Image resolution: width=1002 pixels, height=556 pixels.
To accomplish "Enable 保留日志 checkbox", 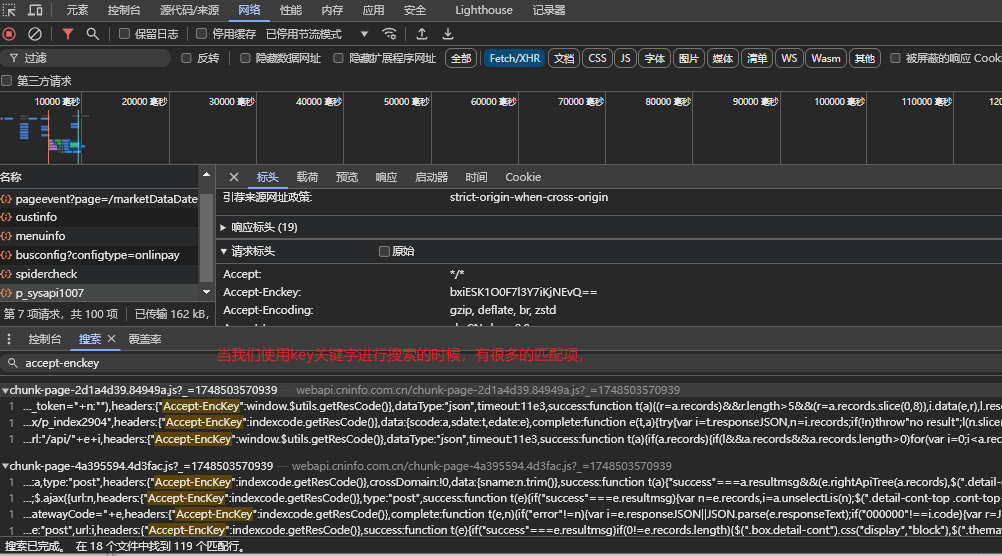I will [x=125, y=34].
